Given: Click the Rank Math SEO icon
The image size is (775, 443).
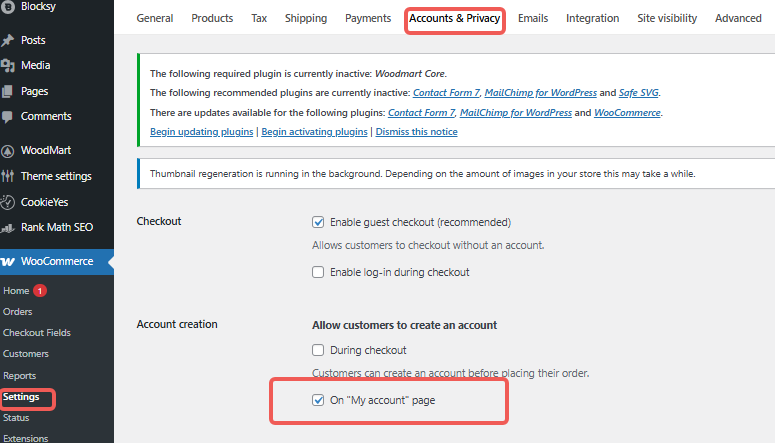Looking at the screenshot, I should point(8,228).
